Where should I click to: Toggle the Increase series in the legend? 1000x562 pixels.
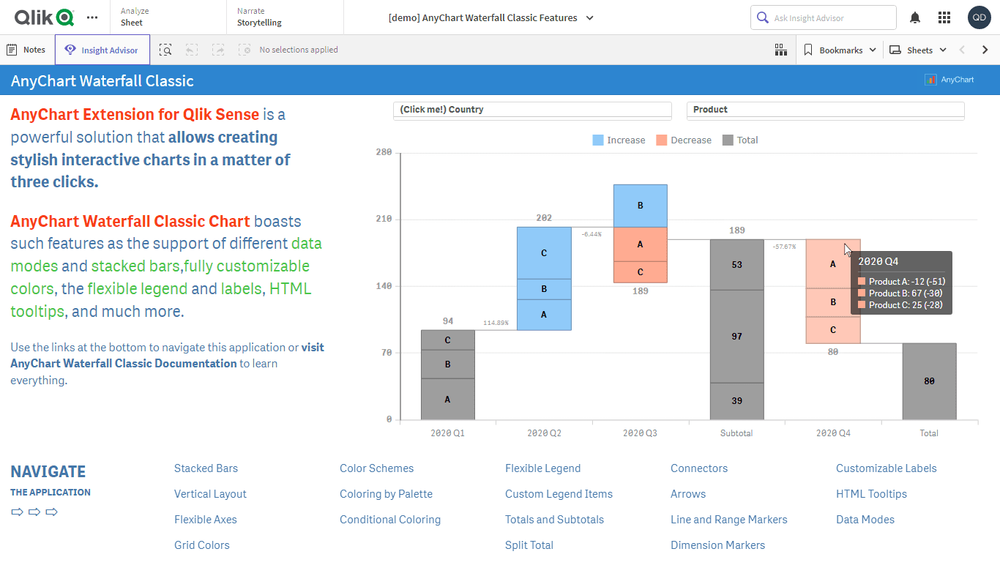pyautogui.click(x=618, y=141)
